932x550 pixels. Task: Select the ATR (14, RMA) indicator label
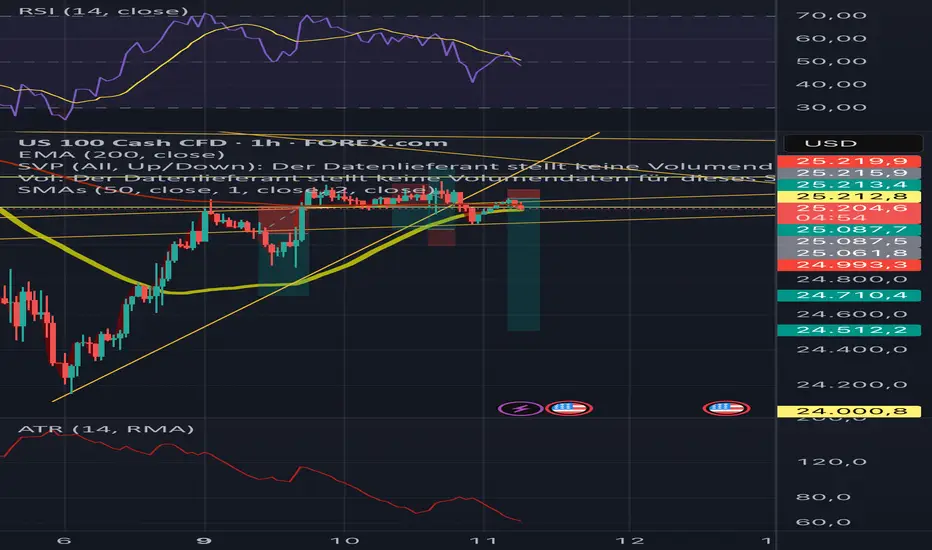pyautogui.click(x=106, y=429)
